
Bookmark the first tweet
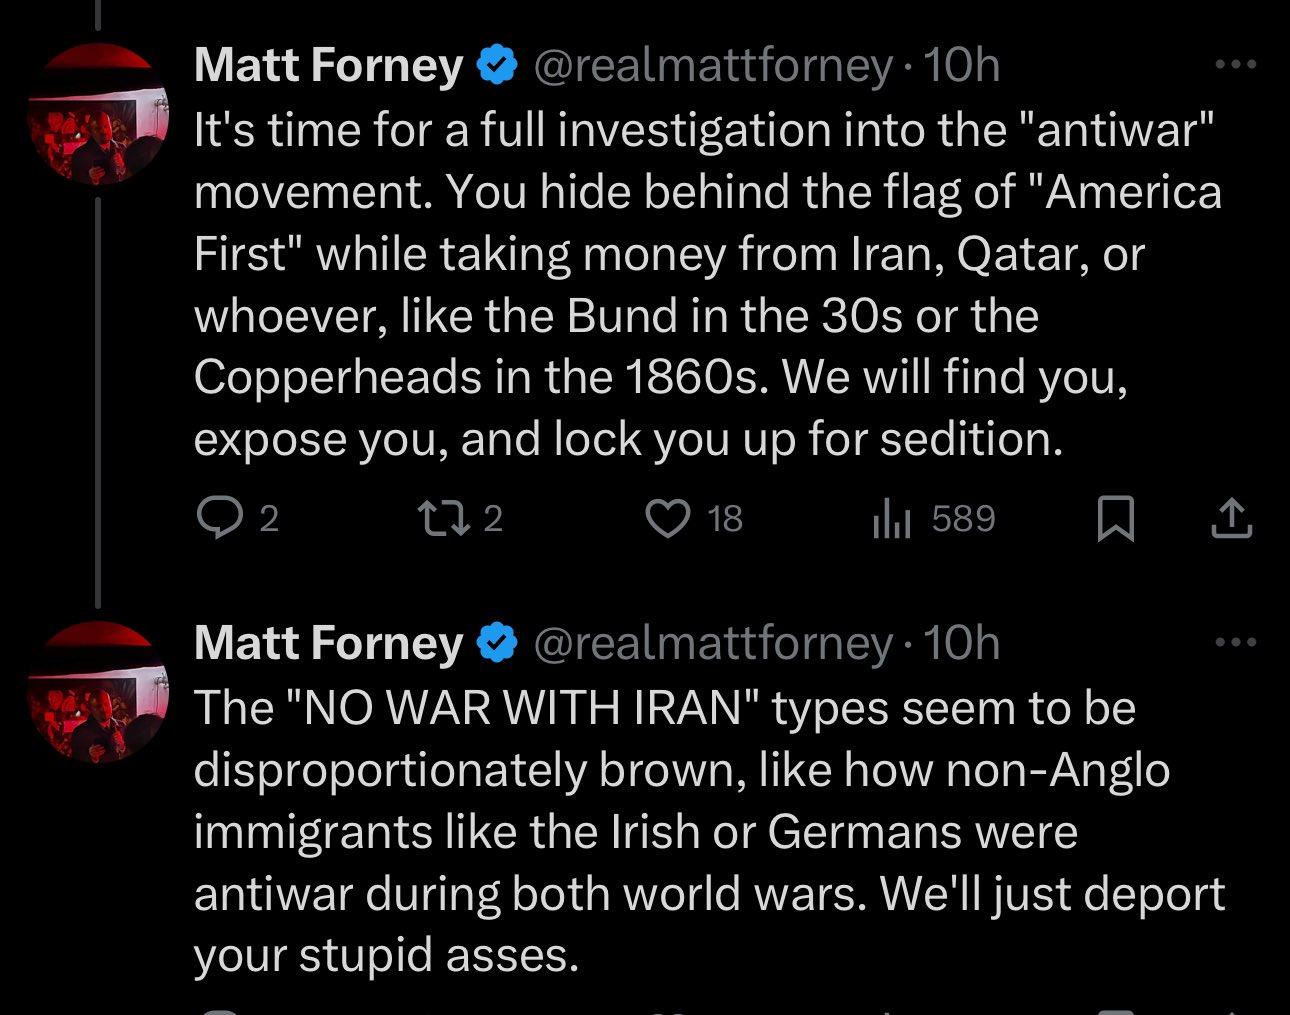pyautogui.click(x=1115, y=518)
